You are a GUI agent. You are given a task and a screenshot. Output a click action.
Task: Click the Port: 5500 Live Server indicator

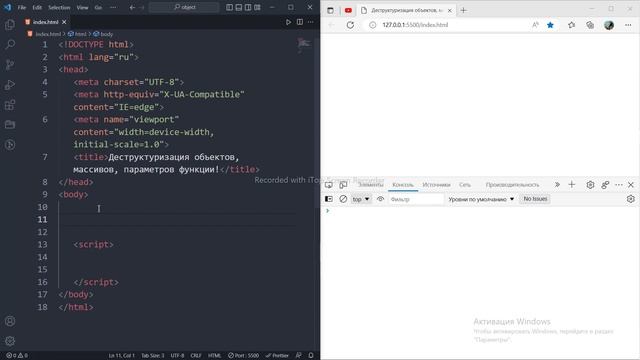point(243,356)
